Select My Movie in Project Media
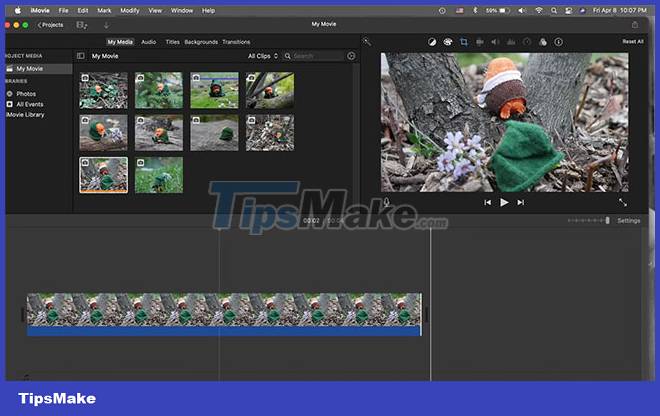 [x=39, y=69]
